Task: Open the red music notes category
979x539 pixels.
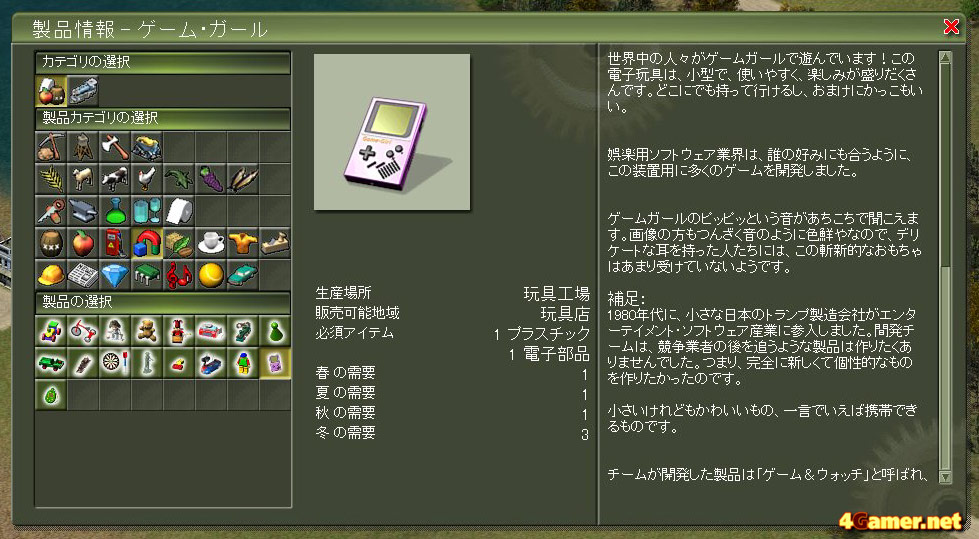Action: coord(179,275)
